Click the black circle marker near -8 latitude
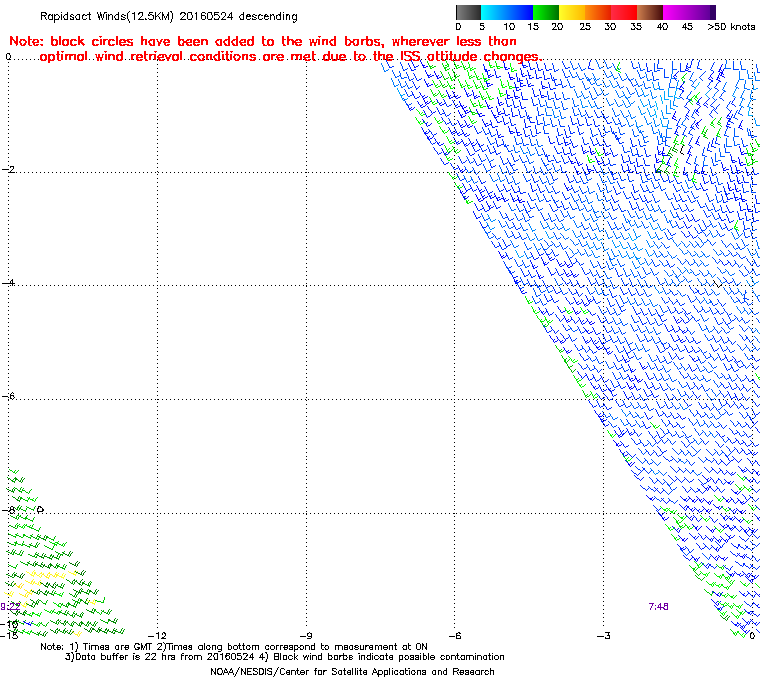This screenshot has height=688, width=760. point(40,510)
